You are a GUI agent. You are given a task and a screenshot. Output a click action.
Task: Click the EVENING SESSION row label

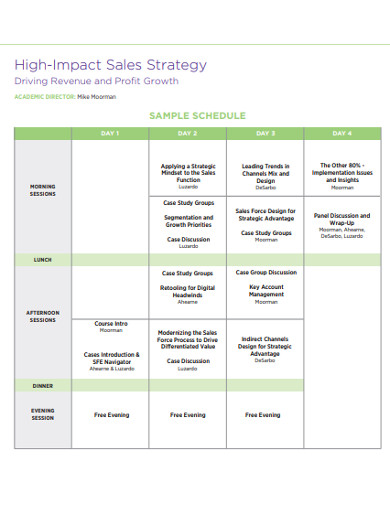(x=43, y=414)
